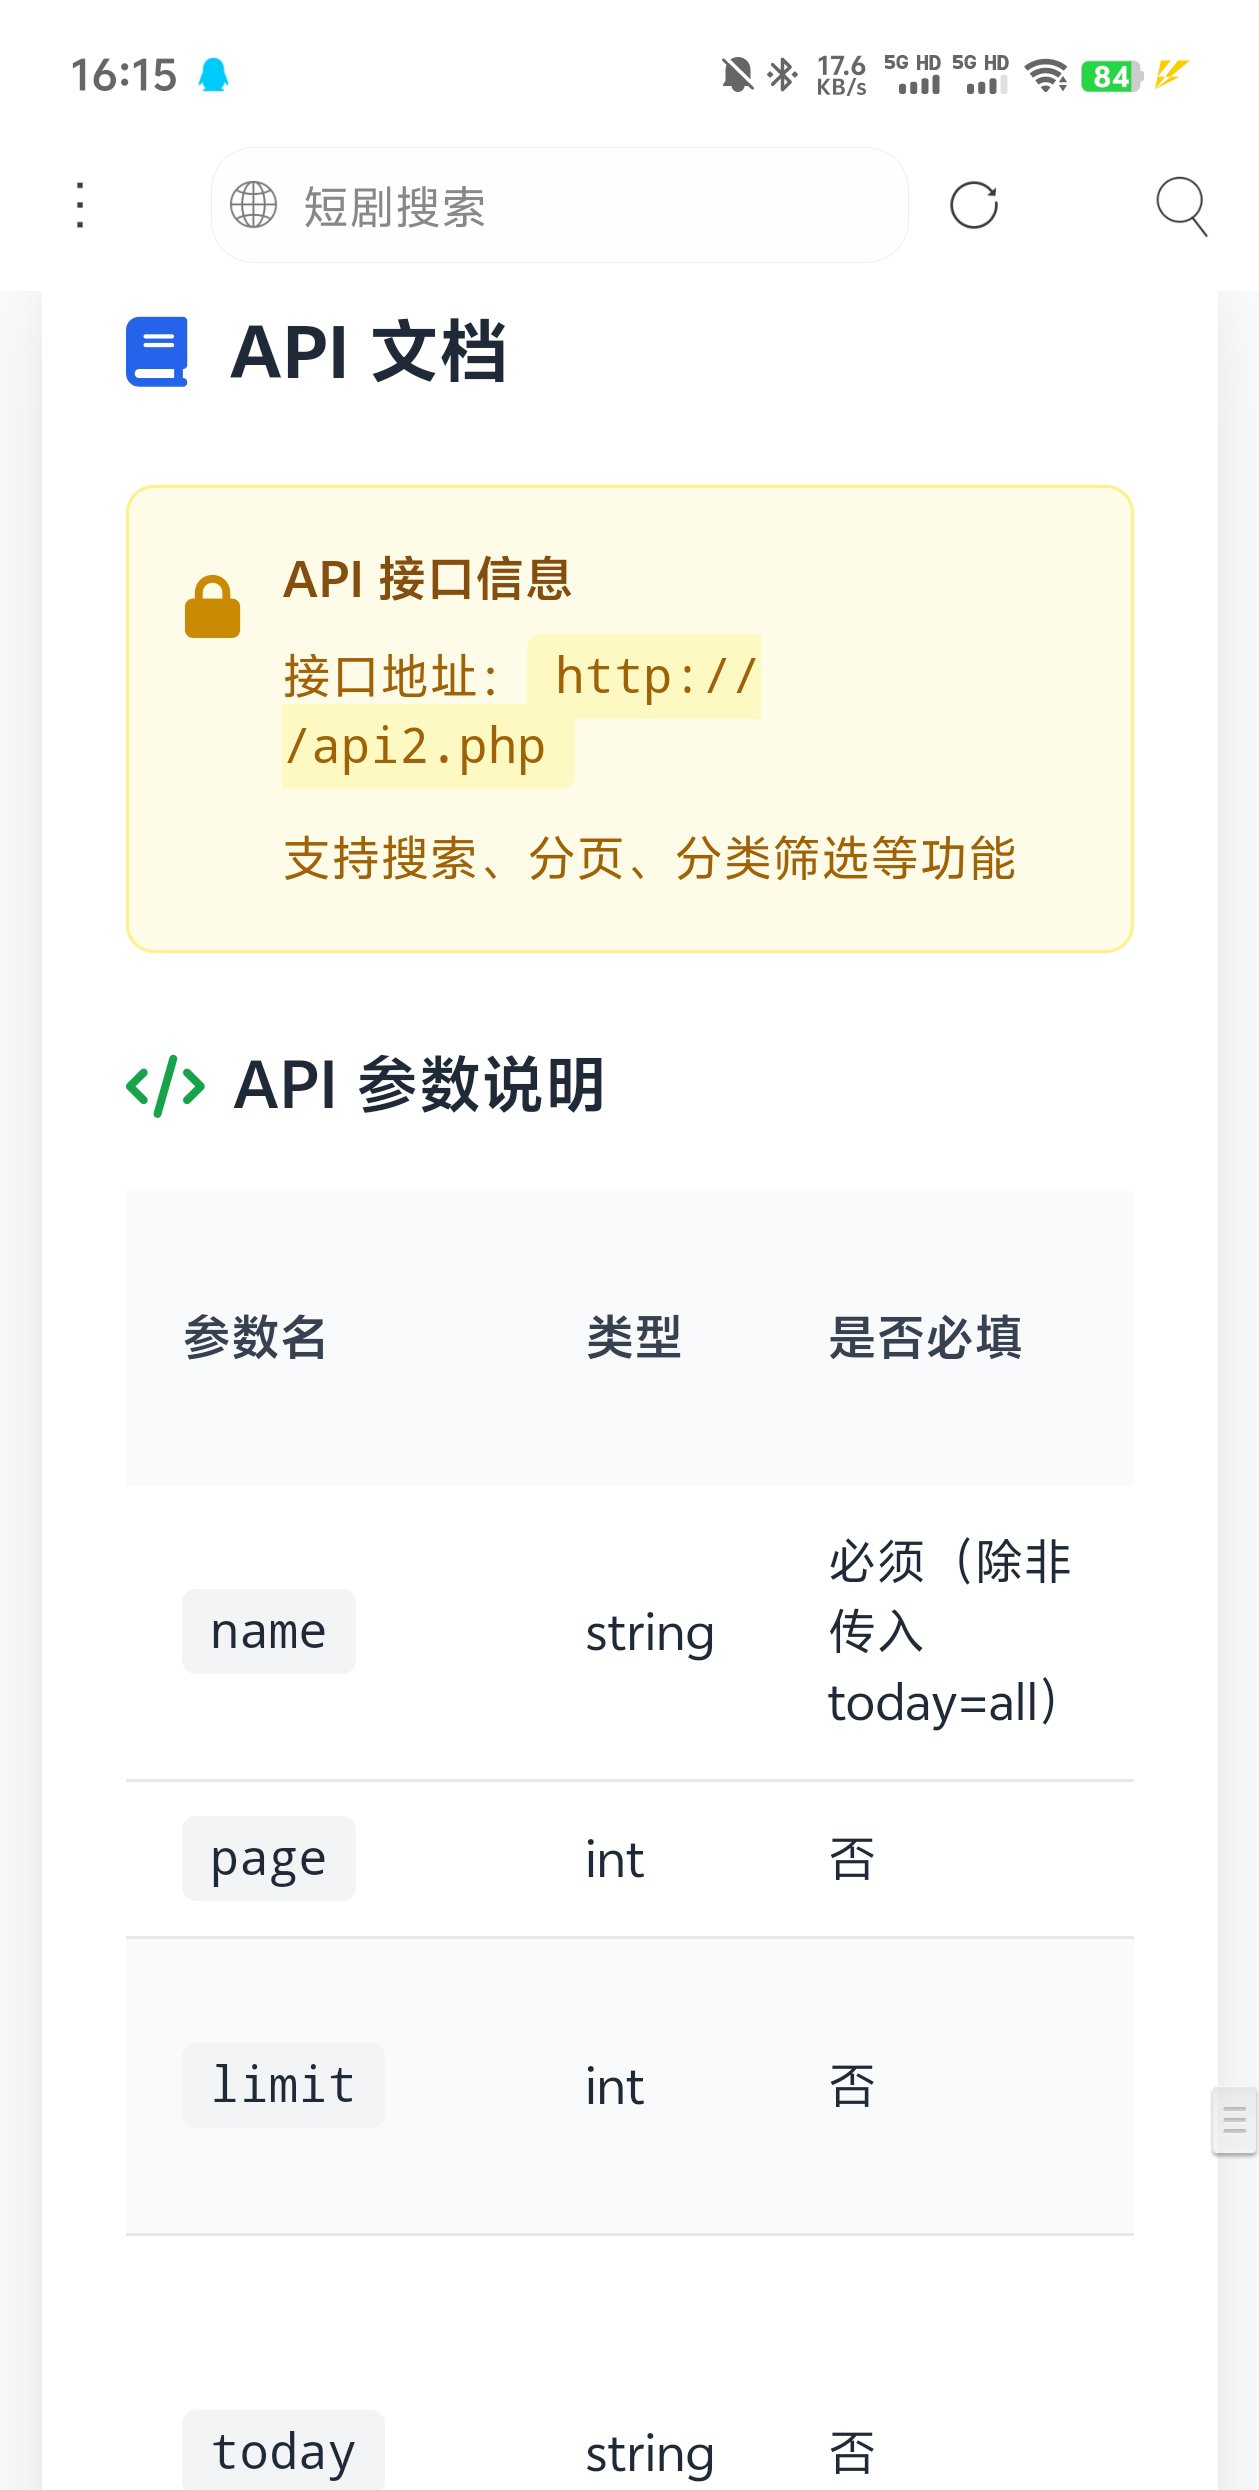Viewport: 1259px width, 2490px height.
Task: Tap the magnifier search icon
Action: click(1182, 206)
